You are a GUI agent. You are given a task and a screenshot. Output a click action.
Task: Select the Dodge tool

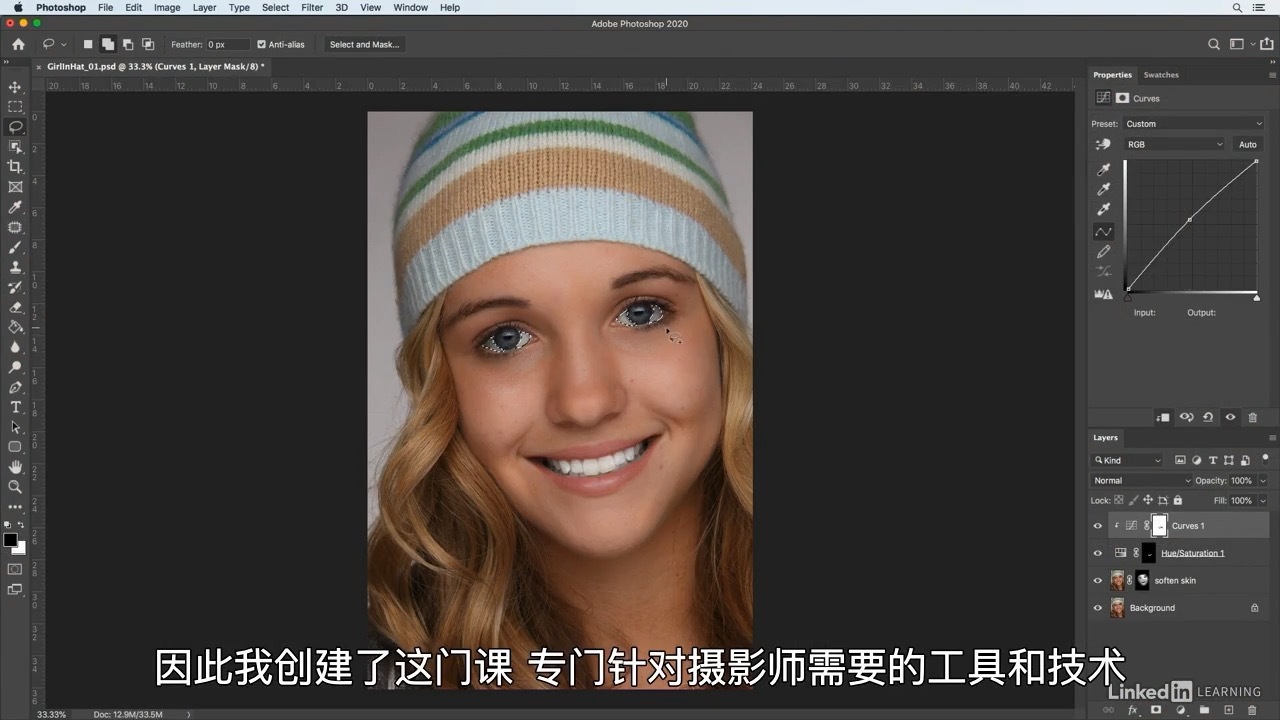(x=15, y=367)
